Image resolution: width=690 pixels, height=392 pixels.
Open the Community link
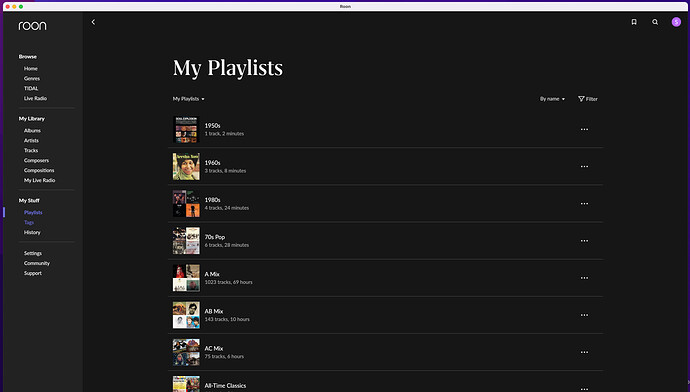click(37, 264)
